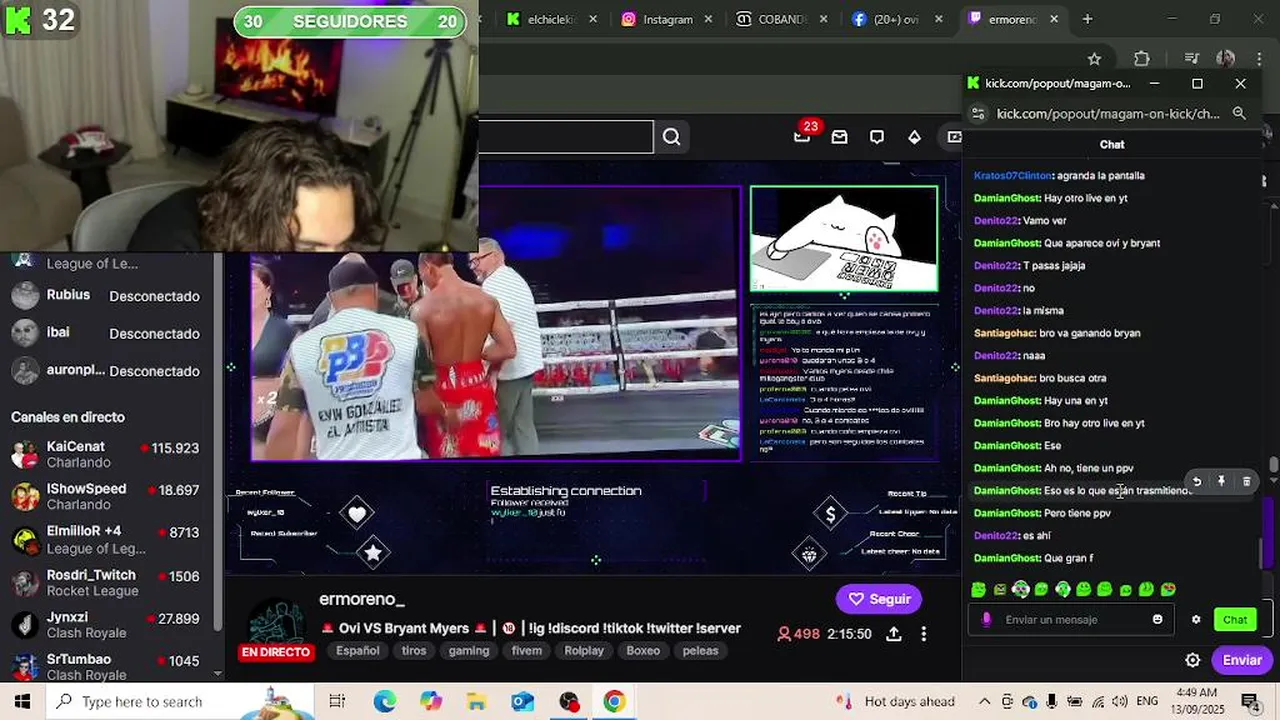
Task: Select the fivem tag
Action: point(527,650)
